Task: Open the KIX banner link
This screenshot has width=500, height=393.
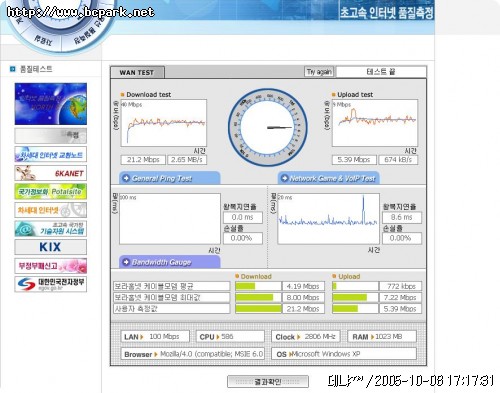Action: (x=51, y=247)
